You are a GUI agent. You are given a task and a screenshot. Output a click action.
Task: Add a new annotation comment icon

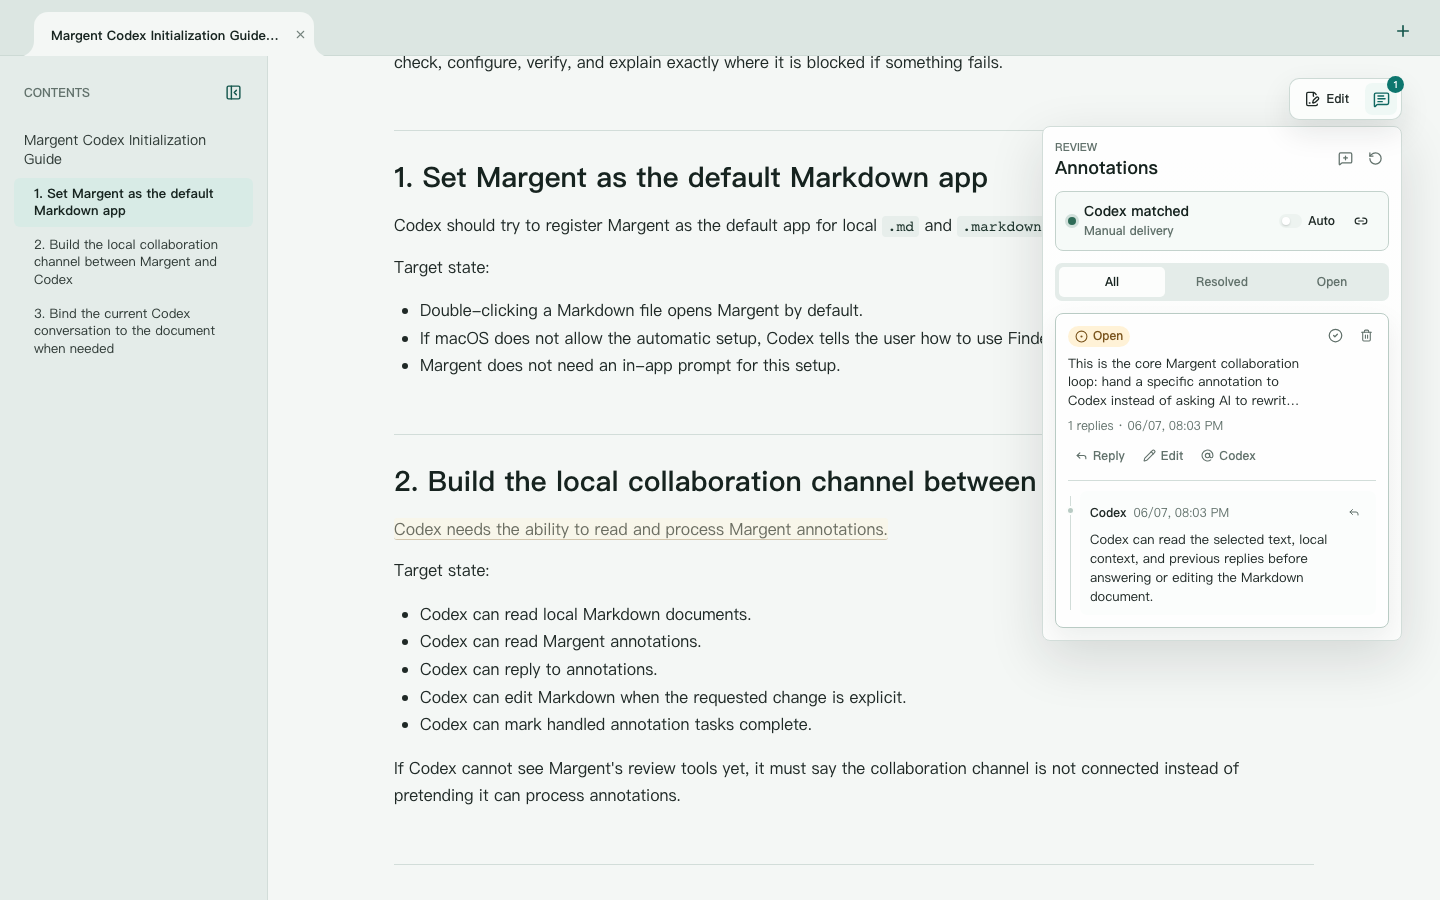coord(1345,159)
